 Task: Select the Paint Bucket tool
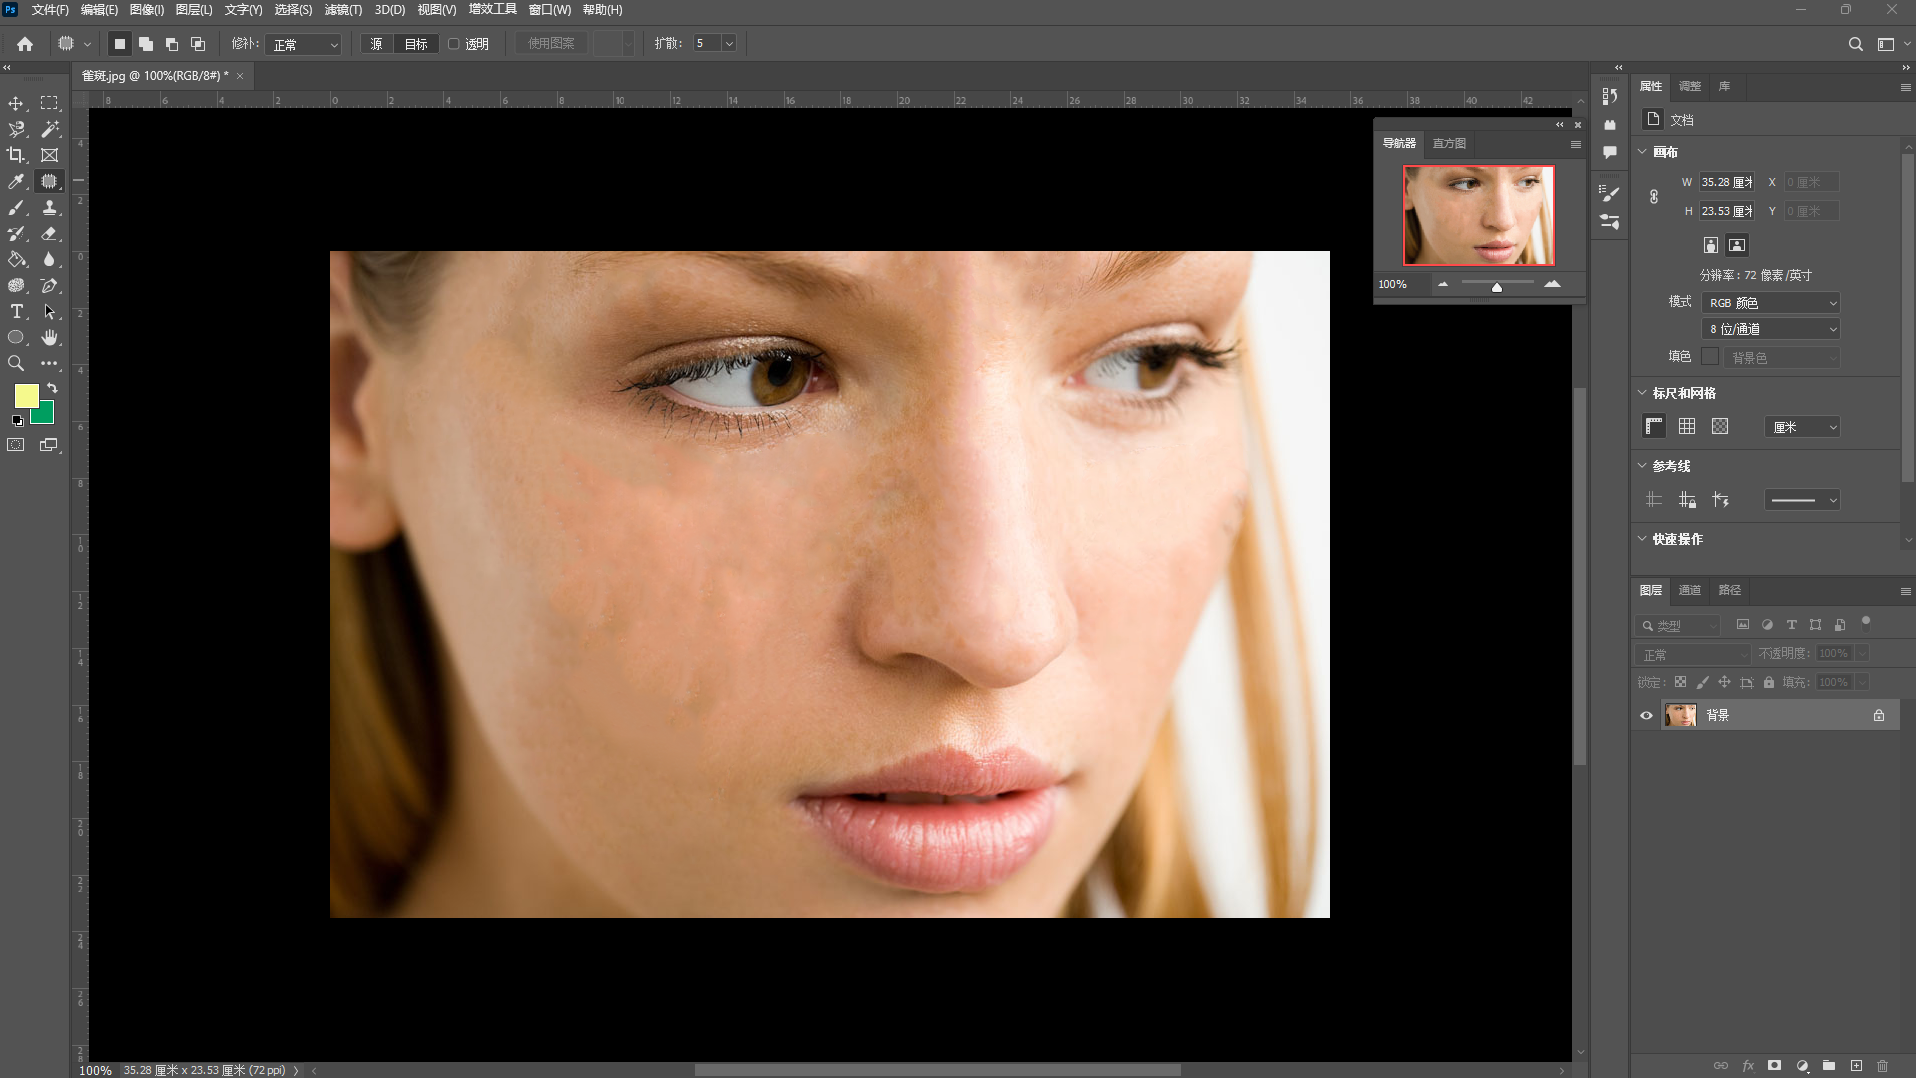[x=16, y=259]
